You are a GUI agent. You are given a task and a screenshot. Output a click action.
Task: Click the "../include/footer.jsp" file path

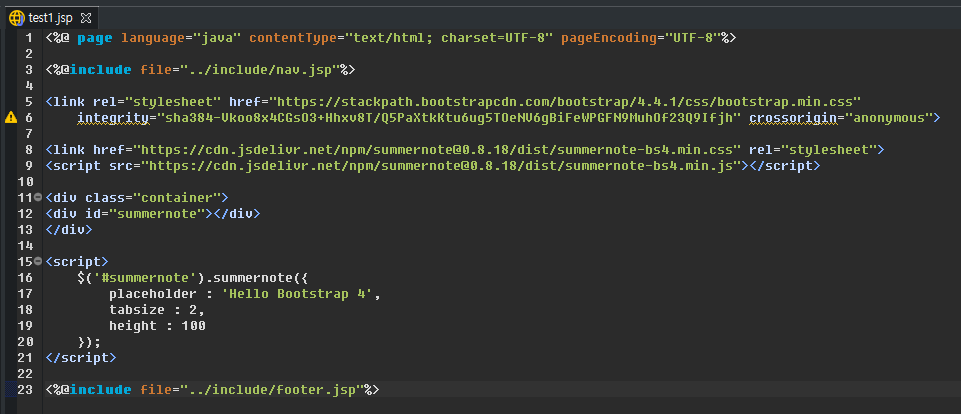pos(272,389)
